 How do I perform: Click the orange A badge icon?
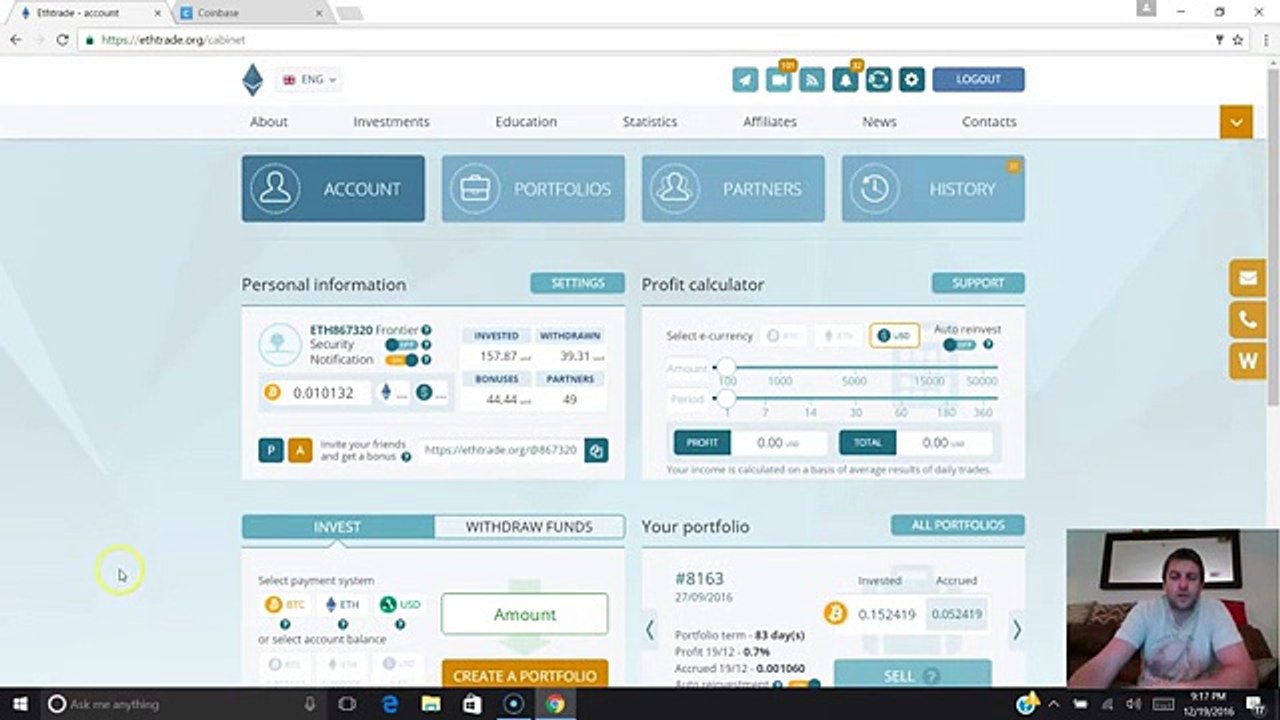(x=300, y=450)
